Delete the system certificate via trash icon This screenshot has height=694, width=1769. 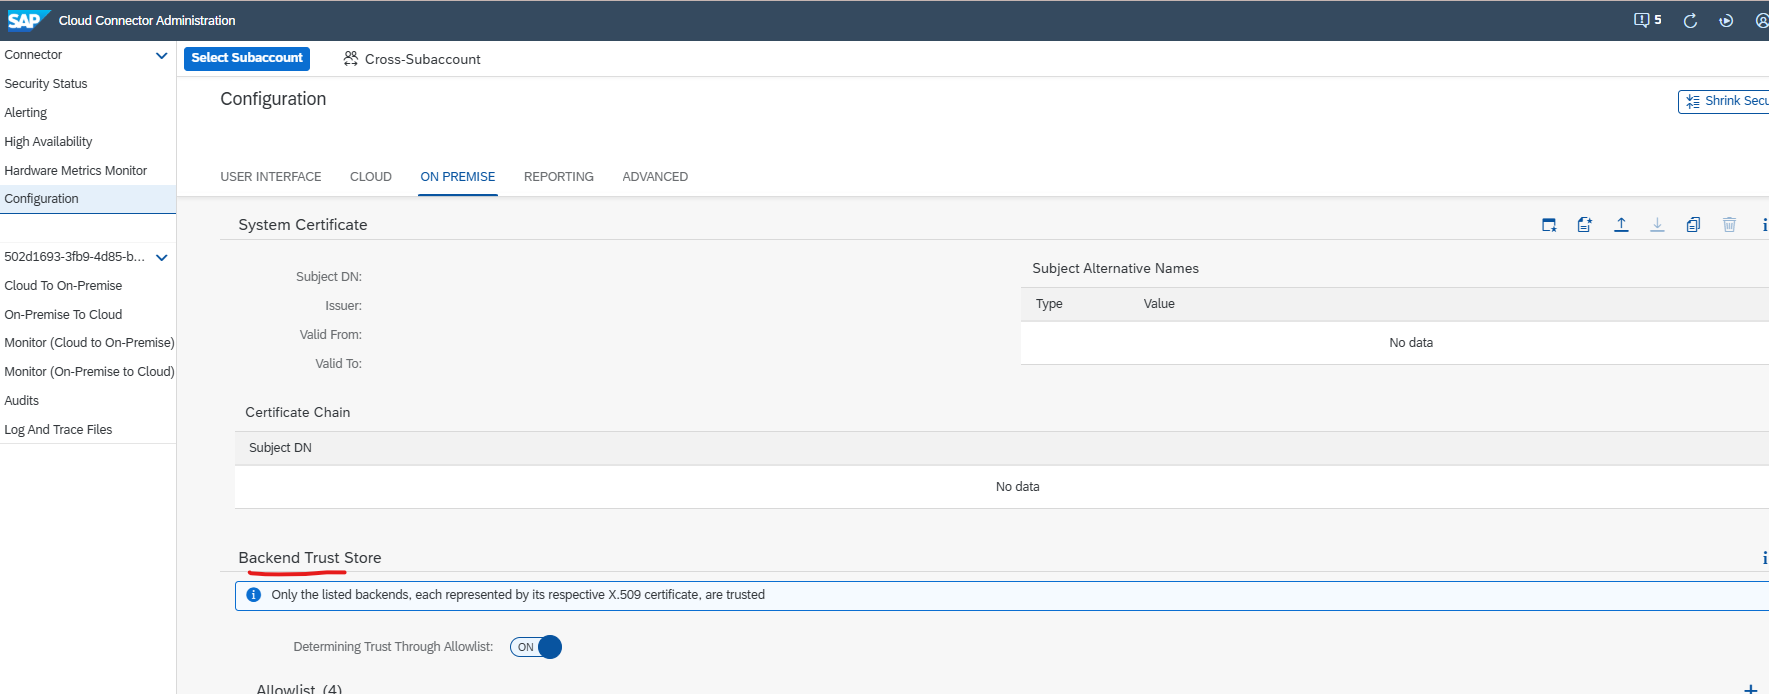click(x=1729, y=225)
